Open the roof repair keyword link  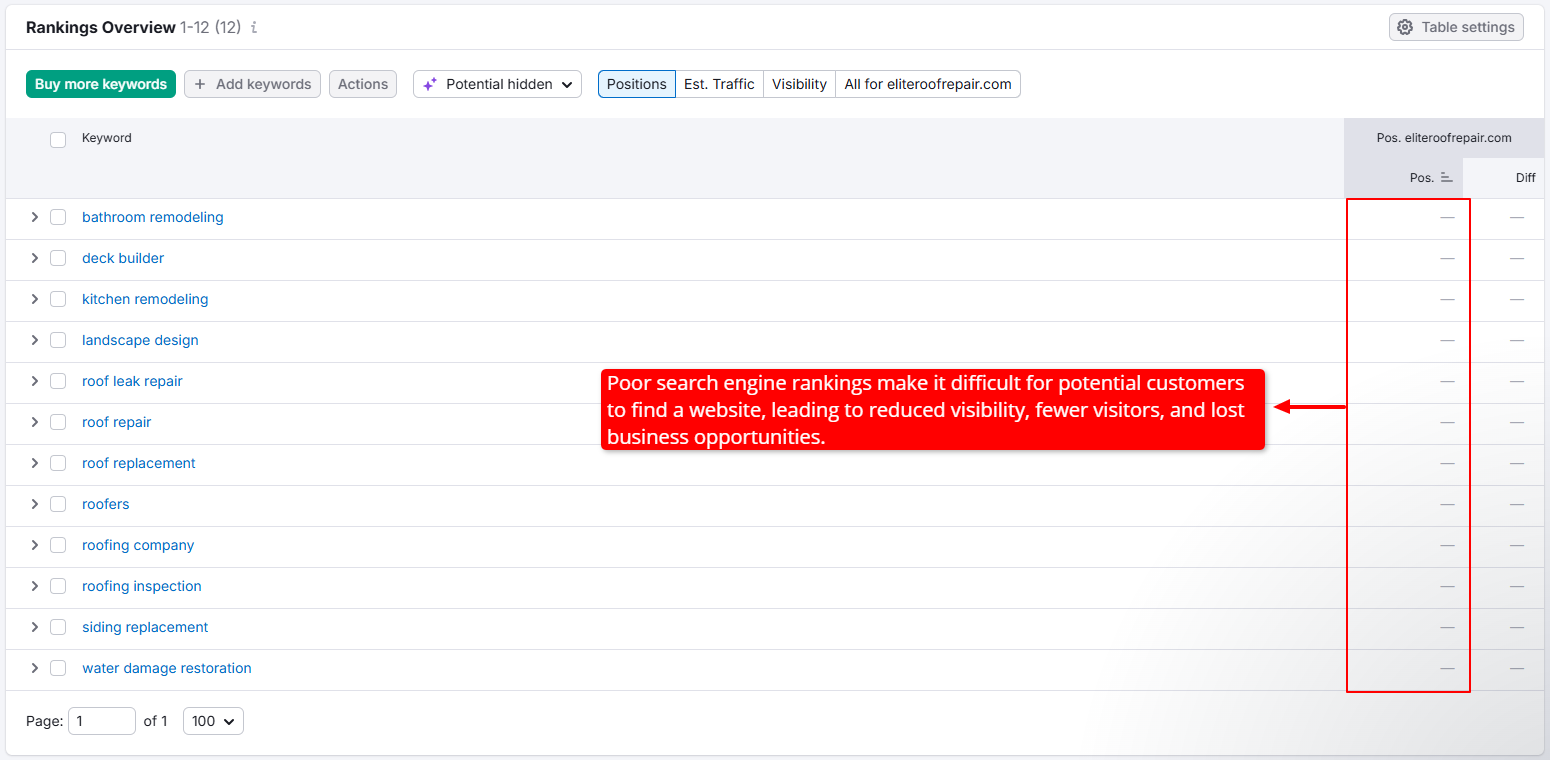(117, 422)
